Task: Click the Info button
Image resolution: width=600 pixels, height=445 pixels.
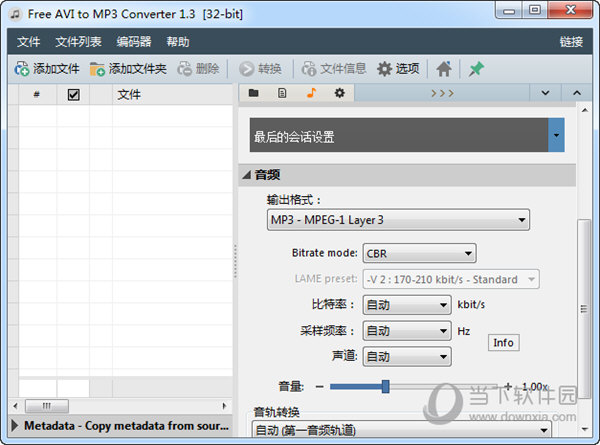Action: (x=503, y=343)
